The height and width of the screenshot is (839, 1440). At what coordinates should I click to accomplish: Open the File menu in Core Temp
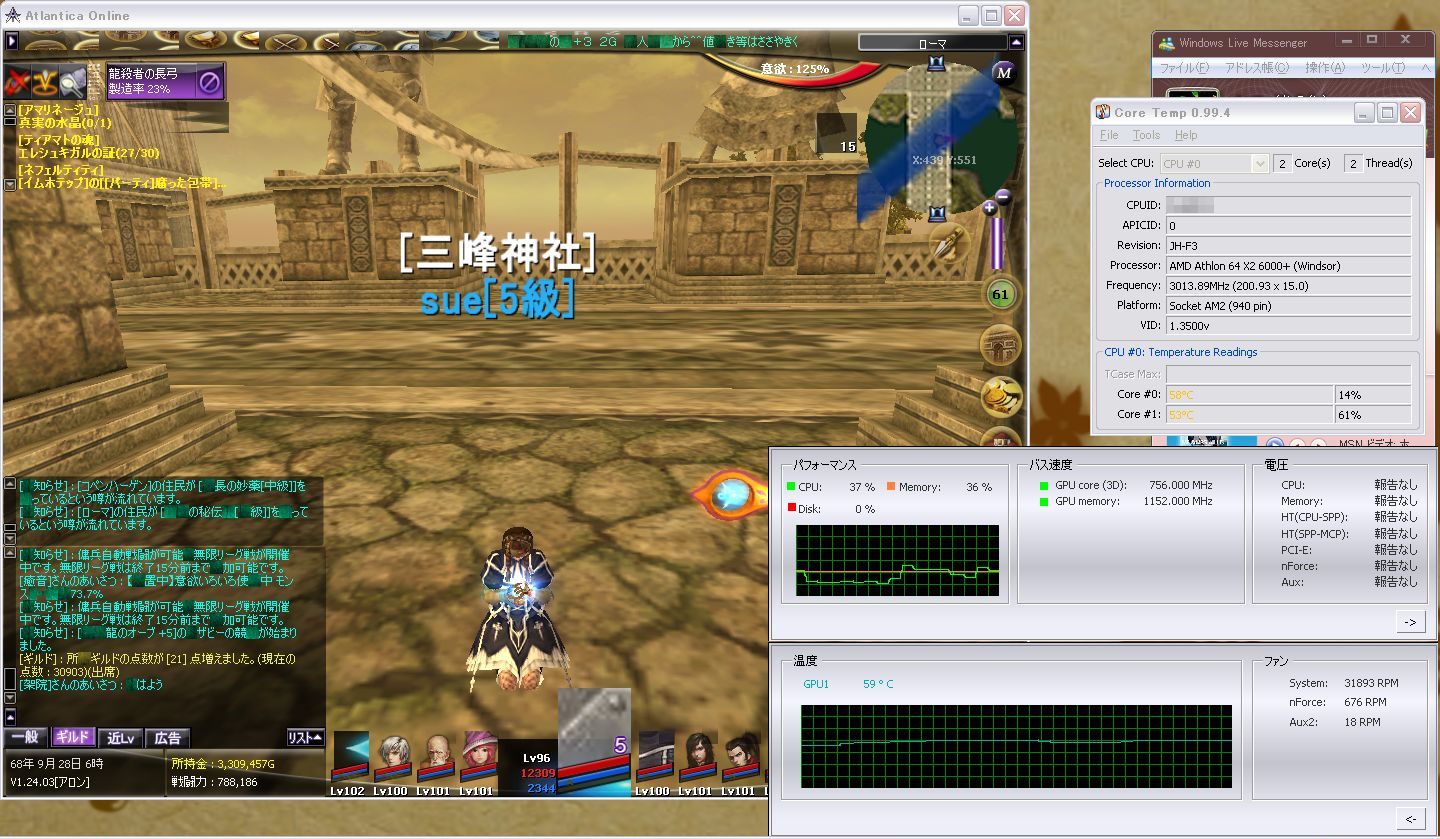coord(1109,135)
